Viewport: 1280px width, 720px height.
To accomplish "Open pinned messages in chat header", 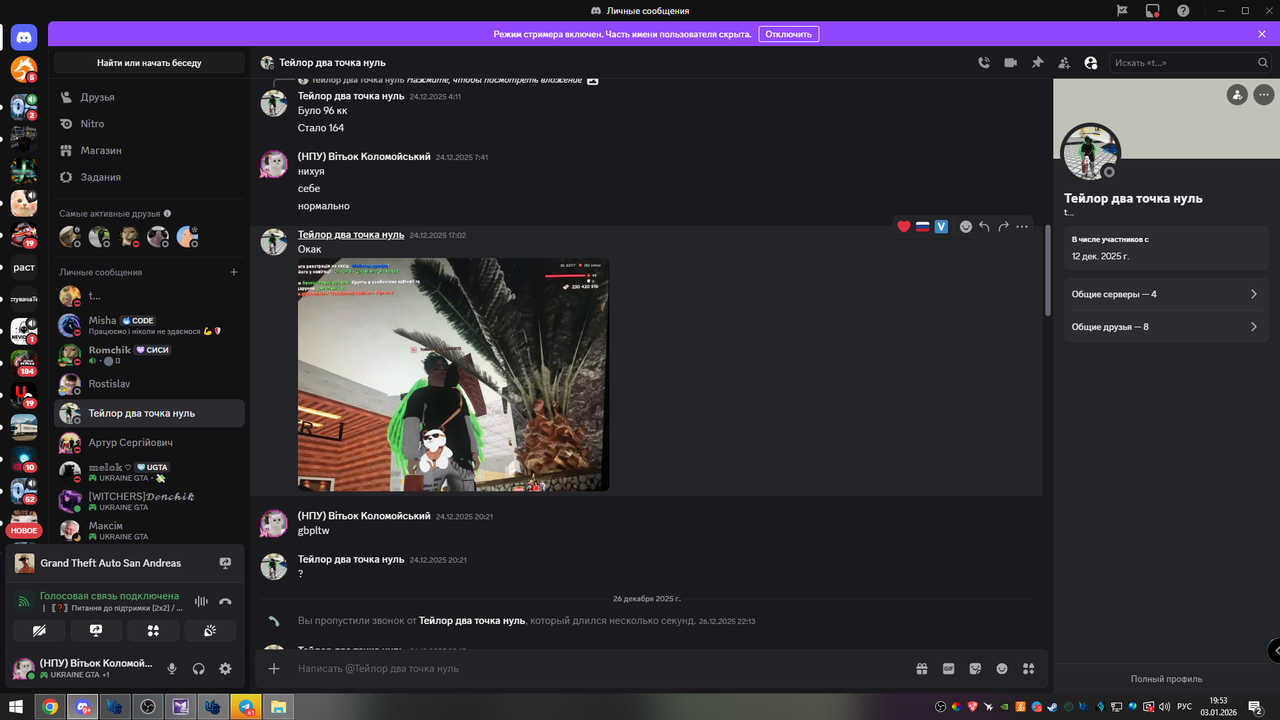I will 1038,63.
